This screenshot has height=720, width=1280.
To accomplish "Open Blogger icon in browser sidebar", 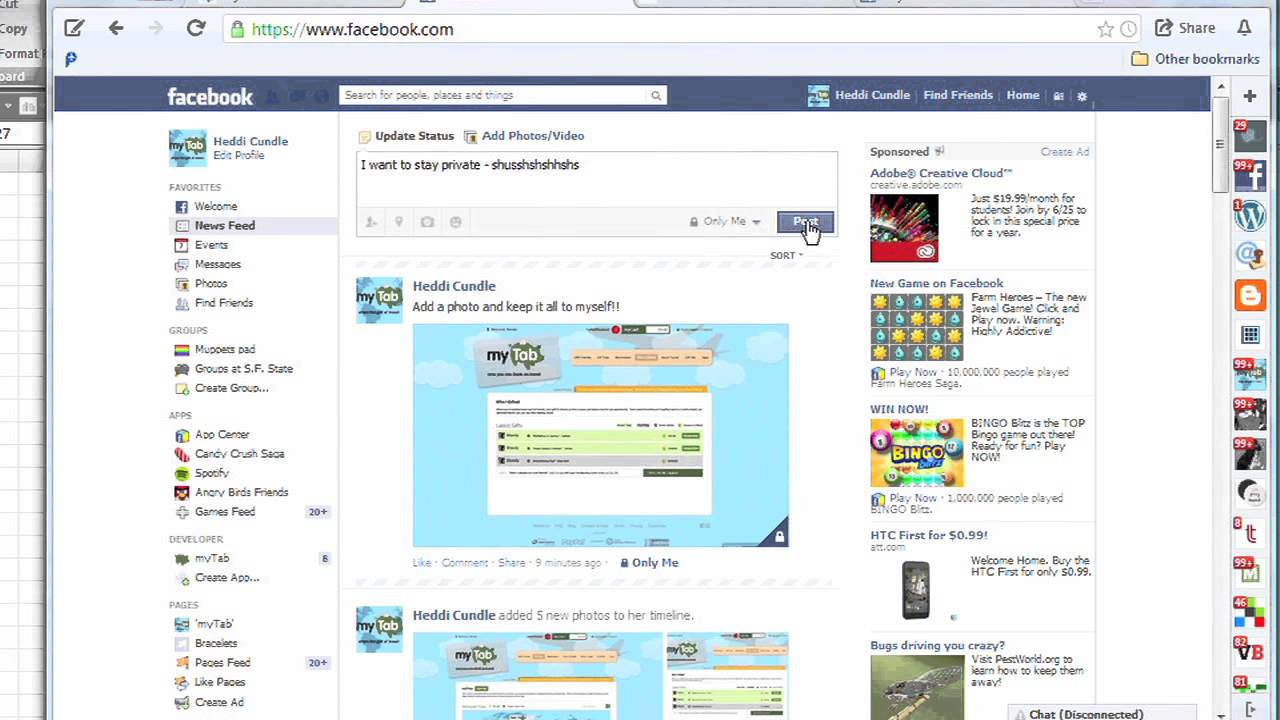I will coord(1249,295).
